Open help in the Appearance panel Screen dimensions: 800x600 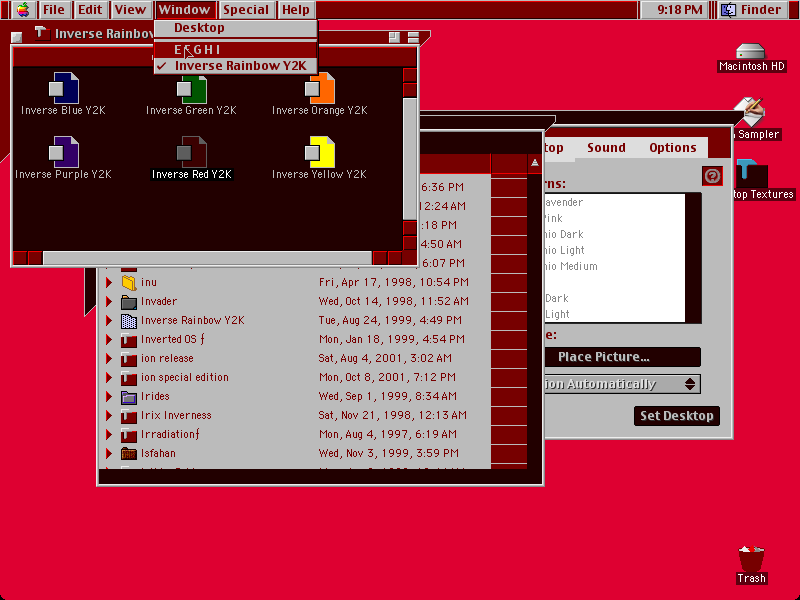pos(712,176)
